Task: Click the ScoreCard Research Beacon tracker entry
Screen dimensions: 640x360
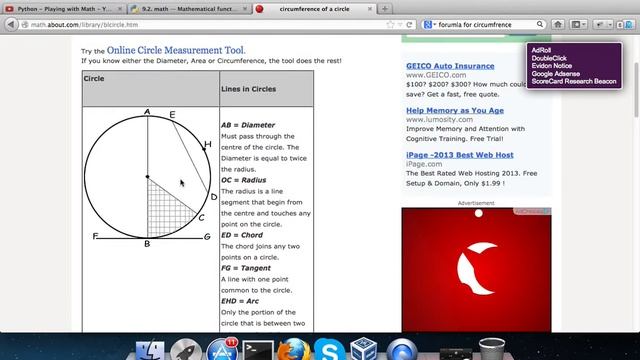Action: 574,81
